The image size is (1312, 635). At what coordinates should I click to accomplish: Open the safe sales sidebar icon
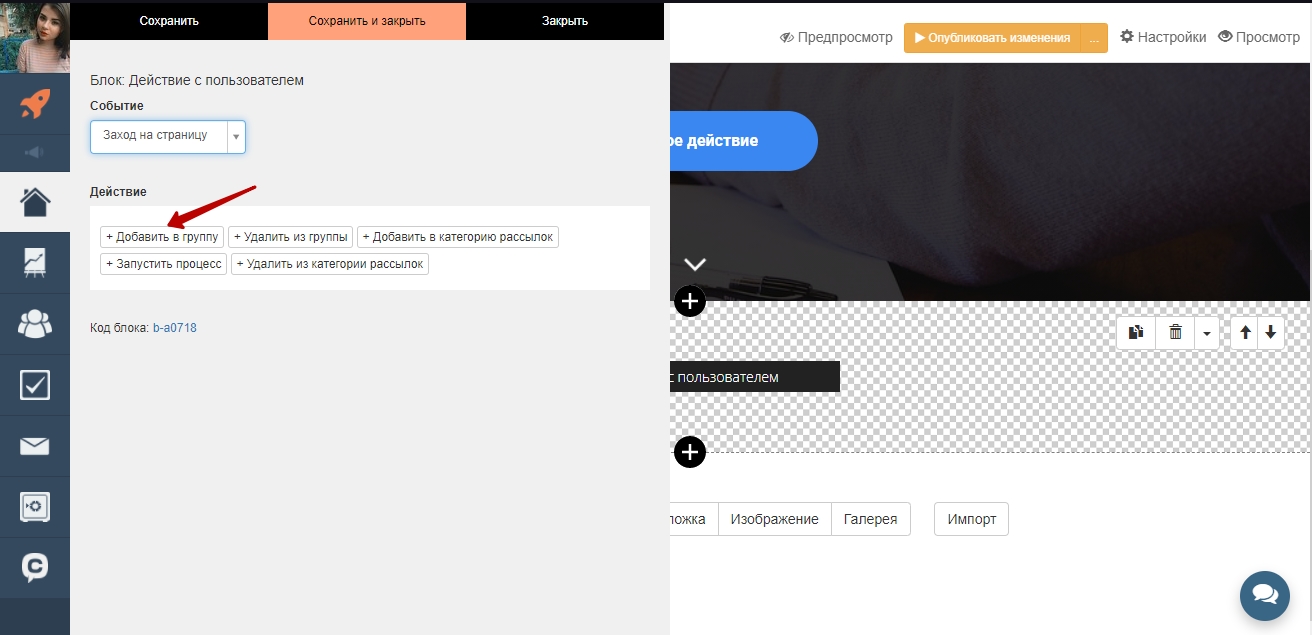click(35, 507)
